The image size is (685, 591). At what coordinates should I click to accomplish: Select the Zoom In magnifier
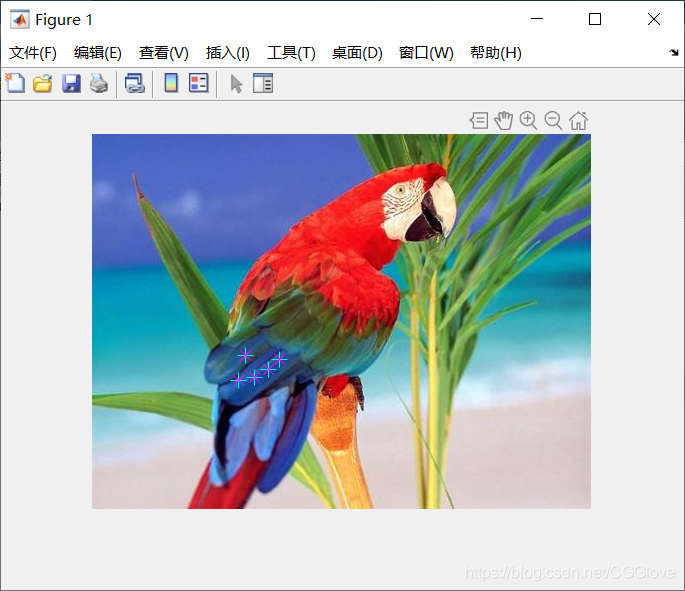tap(528, 121)
